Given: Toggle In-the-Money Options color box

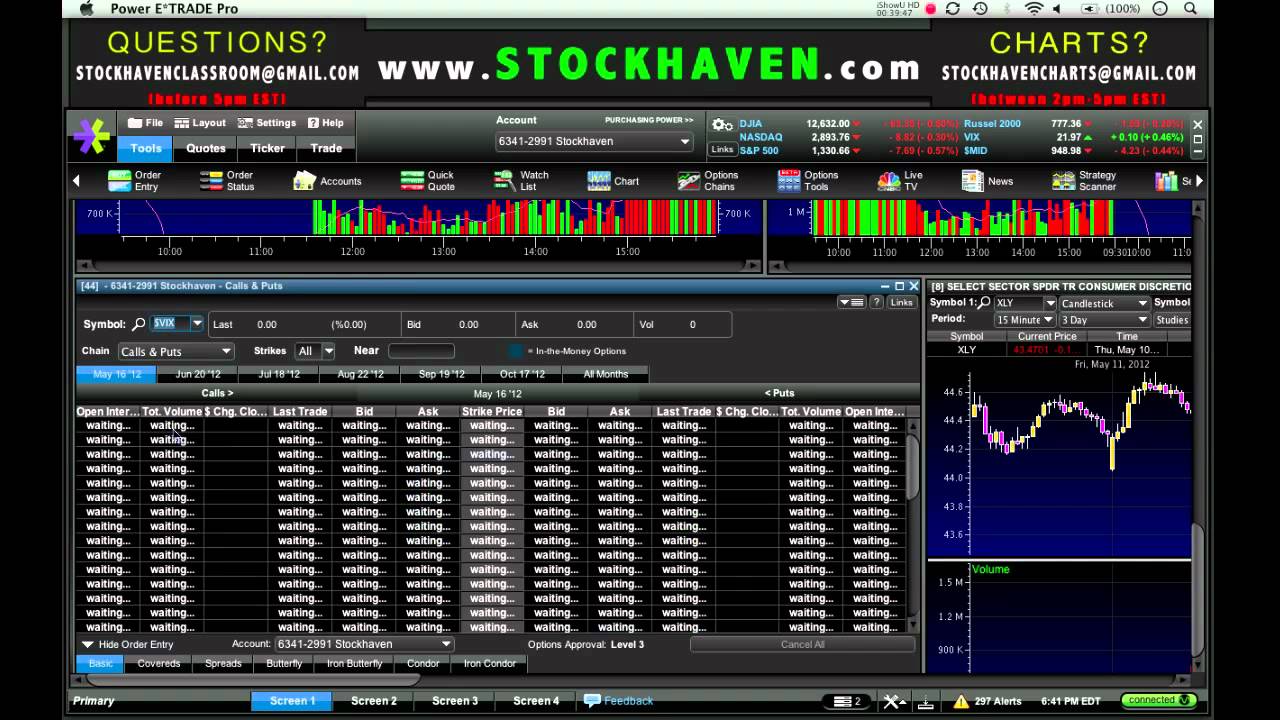Looking at the screenshot, I should [x=516, y=351].
